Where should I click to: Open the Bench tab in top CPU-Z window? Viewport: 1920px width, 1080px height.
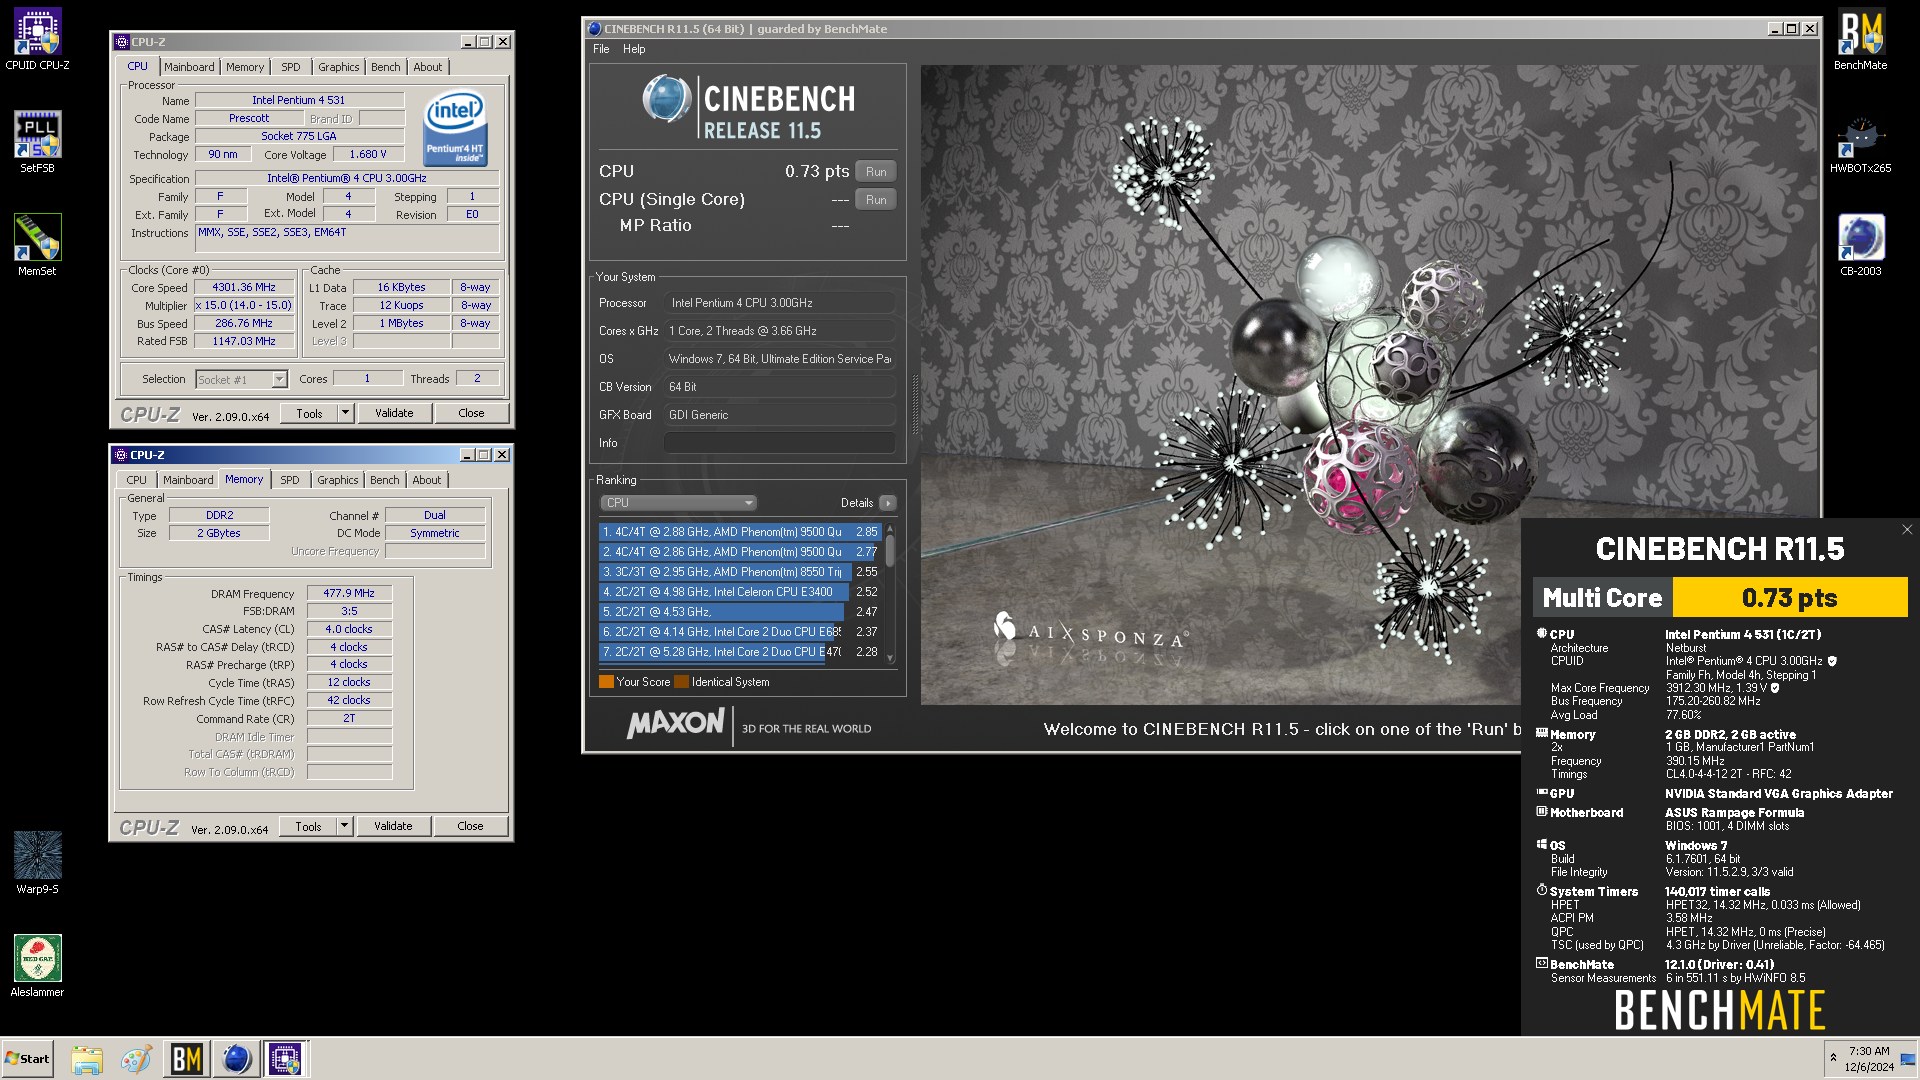(385, 67)
